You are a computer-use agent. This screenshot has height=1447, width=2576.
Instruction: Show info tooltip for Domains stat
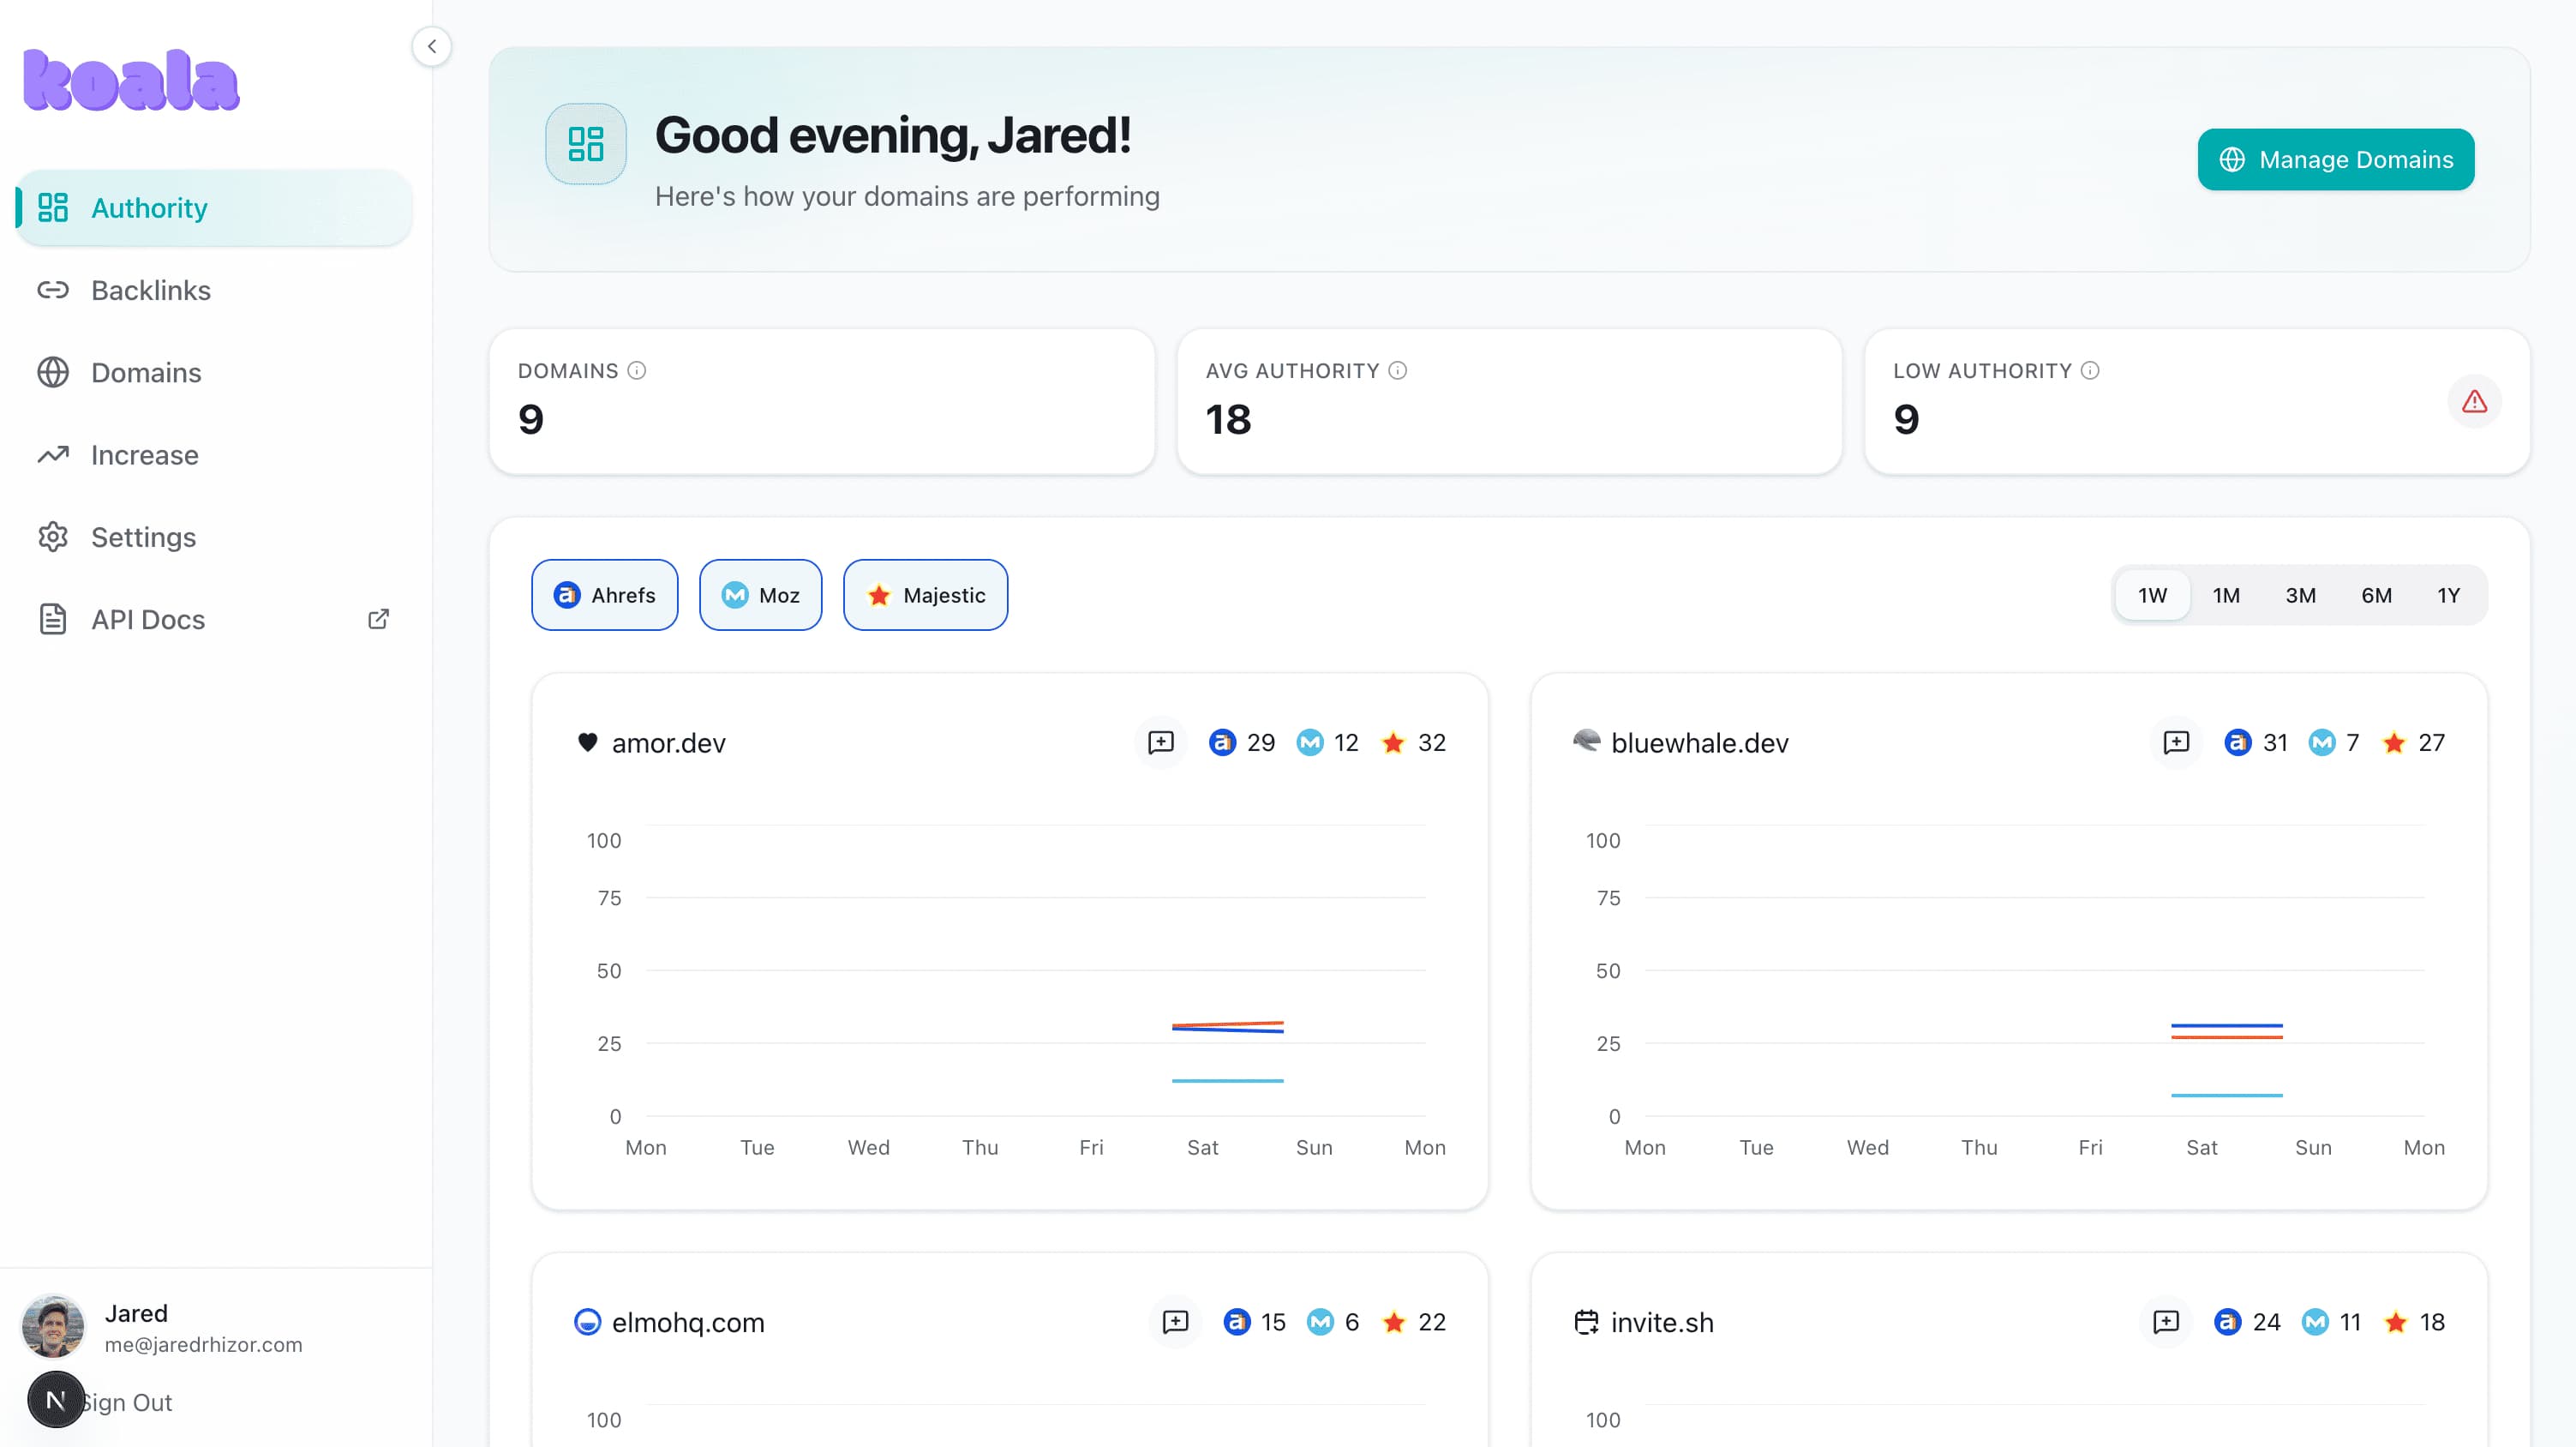(636, 371)
